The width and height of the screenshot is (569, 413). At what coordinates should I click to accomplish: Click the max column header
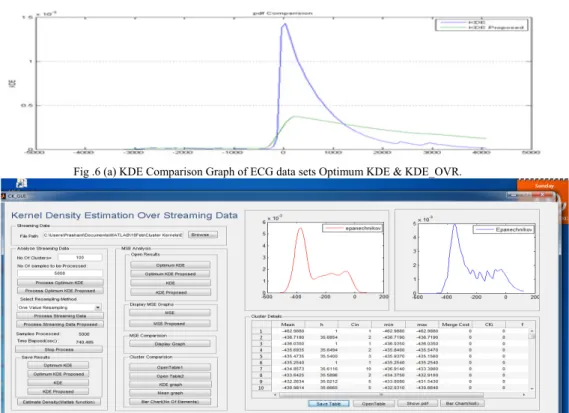[x=422, y=324]
